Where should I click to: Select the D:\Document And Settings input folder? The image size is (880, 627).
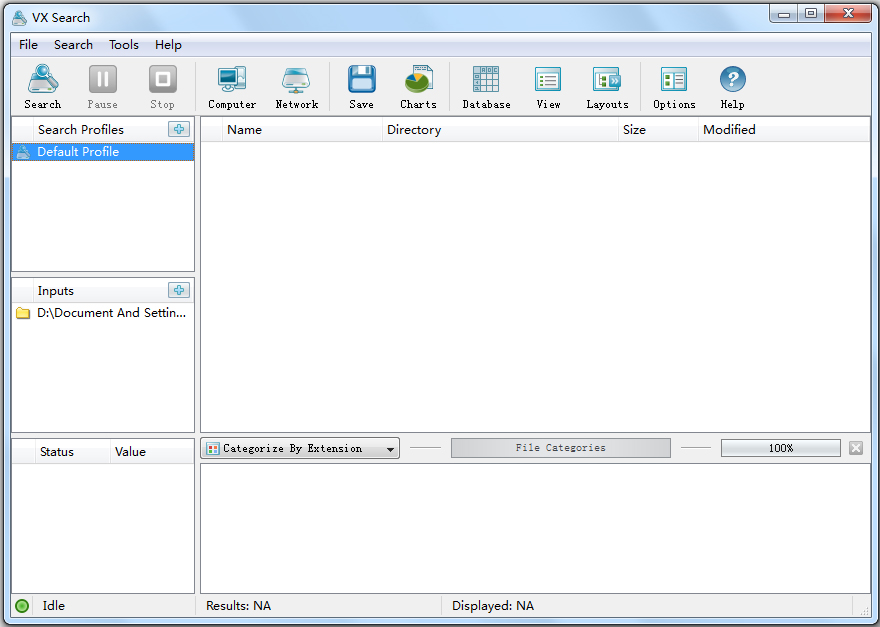pos(111,313)
